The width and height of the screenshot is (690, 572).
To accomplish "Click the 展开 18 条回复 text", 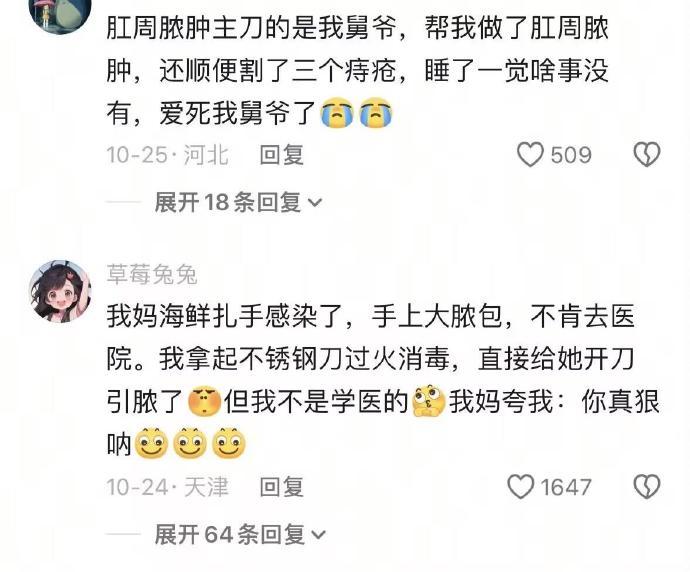I will (228, 203).
